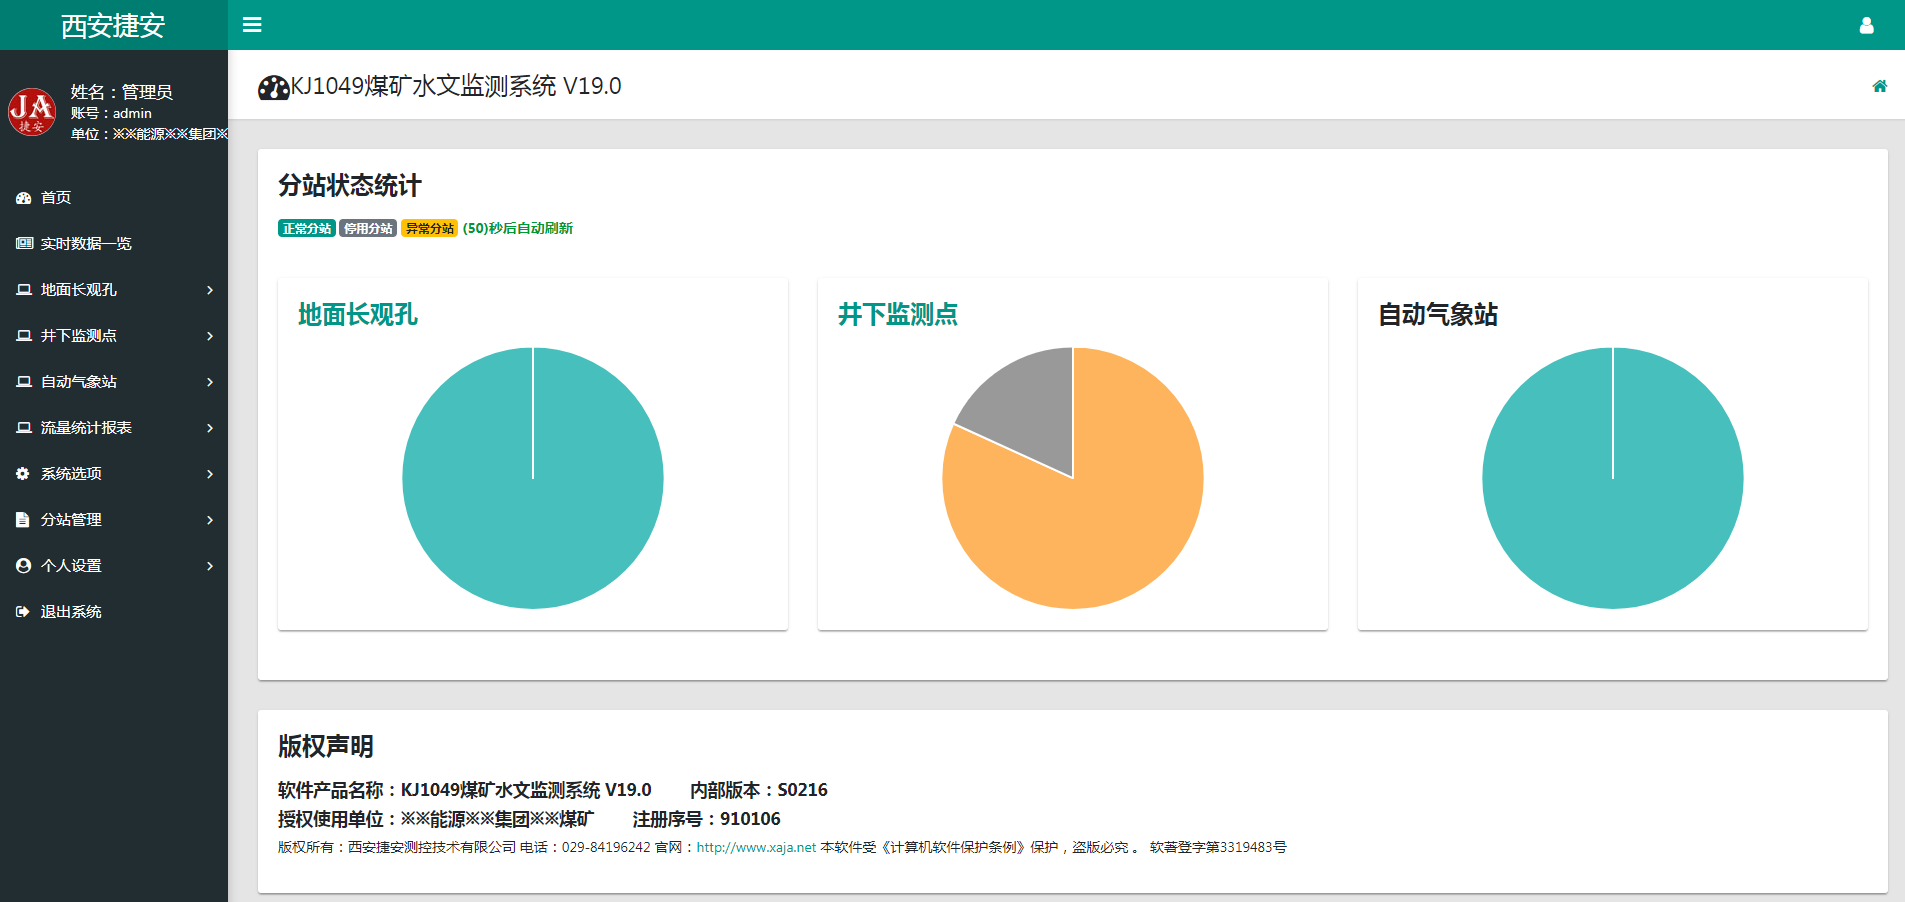Image resolution: width=1905 pixels, height=902 pixels.
Task: Click the laptop icon beside 自动气象站
Action: point(24,382)
